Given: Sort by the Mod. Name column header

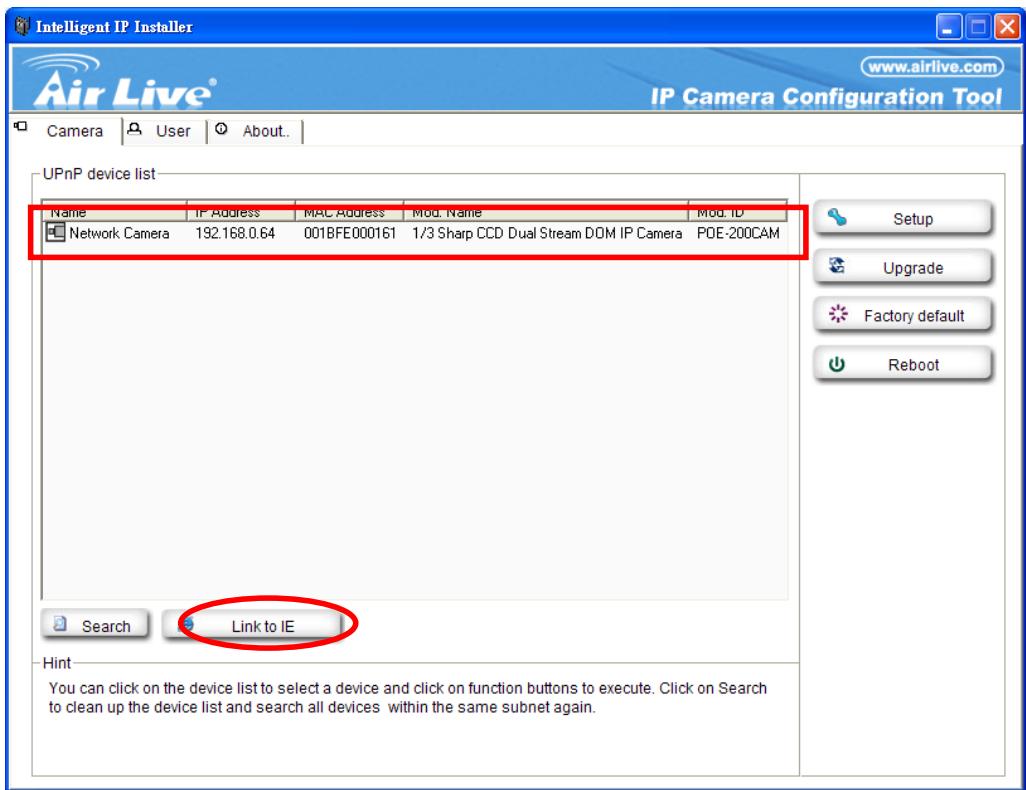Looking at the screenshot, I should pos(546,211).
